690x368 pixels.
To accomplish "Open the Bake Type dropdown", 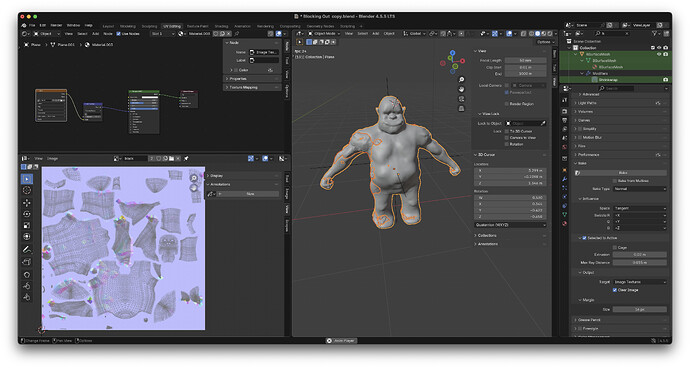I will [x=639, y=189].
